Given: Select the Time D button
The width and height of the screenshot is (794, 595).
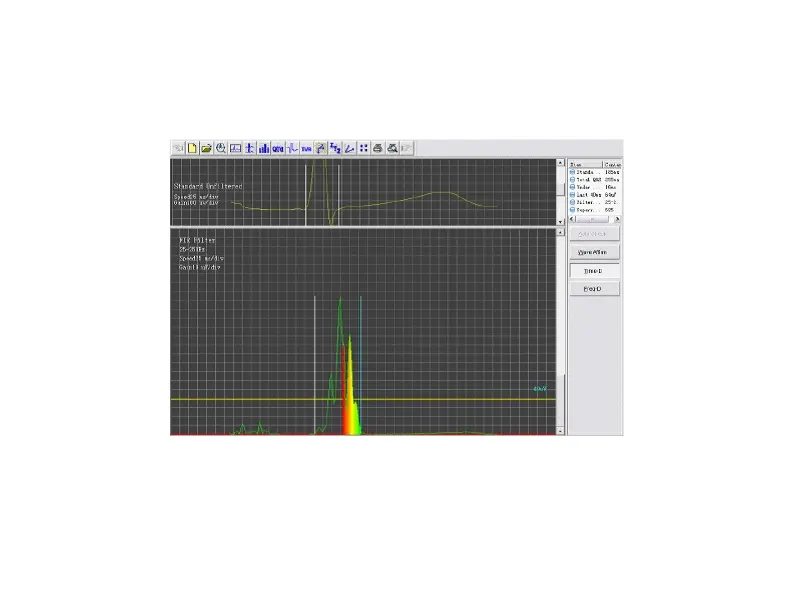Looking at the screenshot, I should [x=594, y=271].
